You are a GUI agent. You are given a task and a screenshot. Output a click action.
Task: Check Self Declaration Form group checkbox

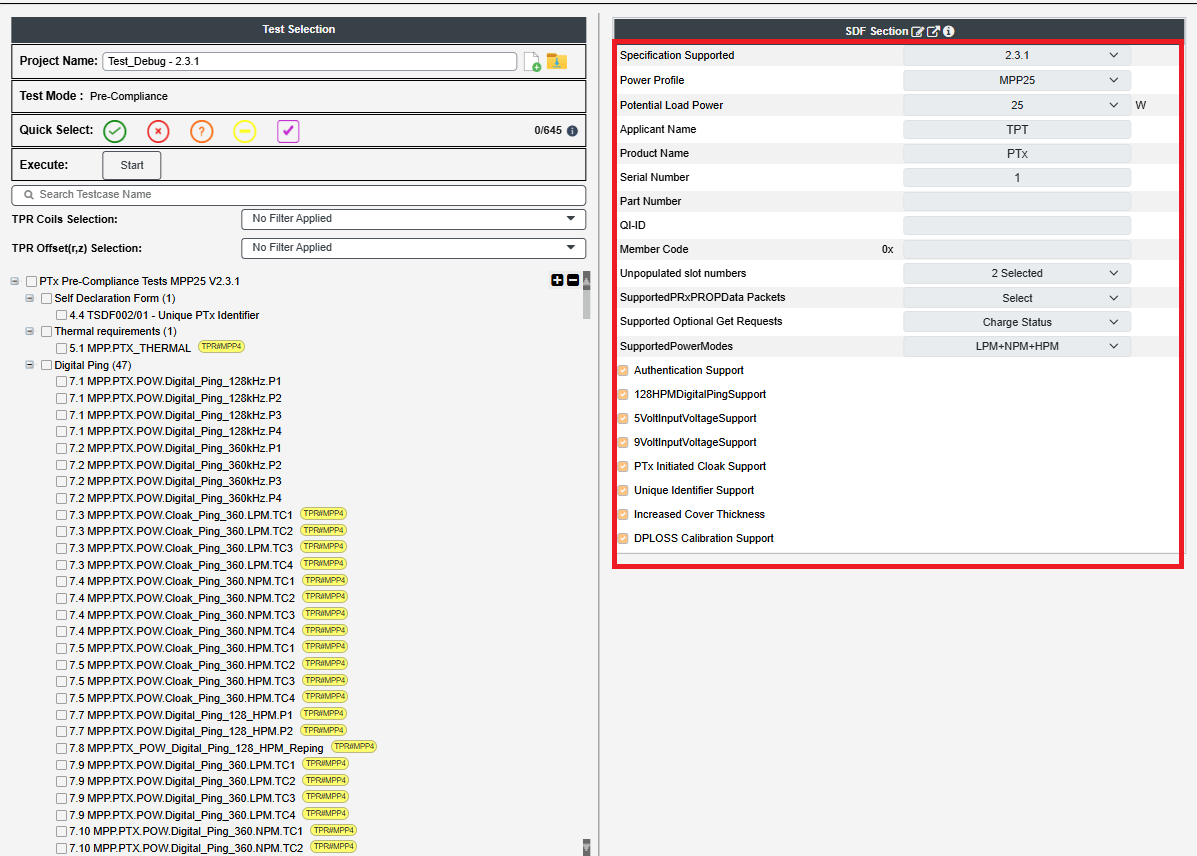(x=47, y=299)
